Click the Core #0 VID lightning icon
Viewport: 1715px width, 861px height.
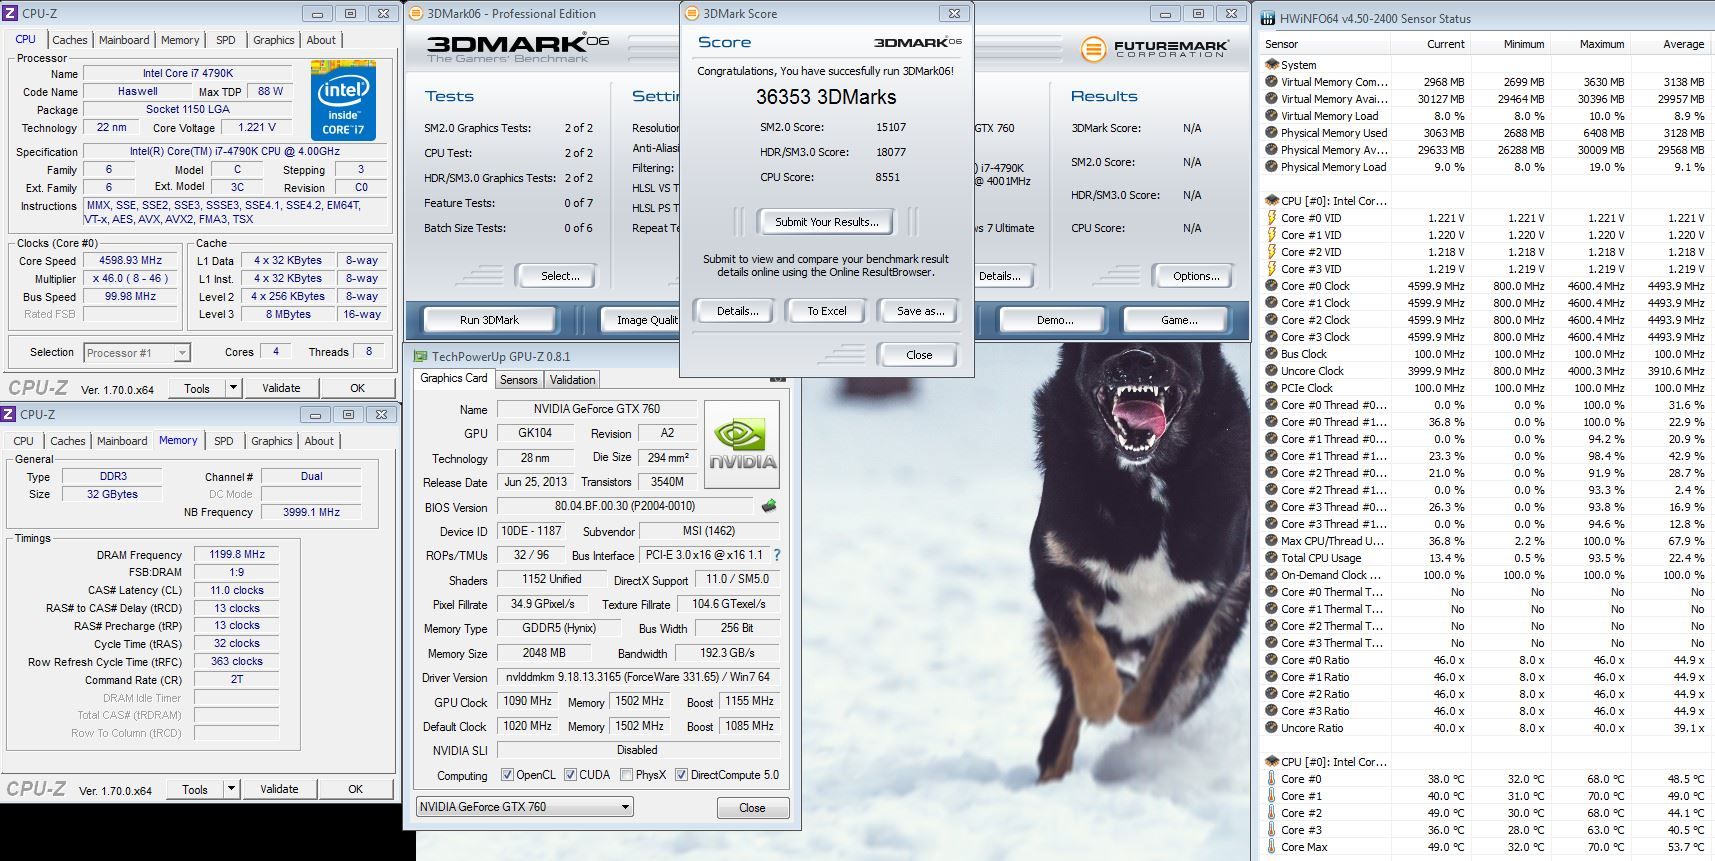(x=1272, y=218)
